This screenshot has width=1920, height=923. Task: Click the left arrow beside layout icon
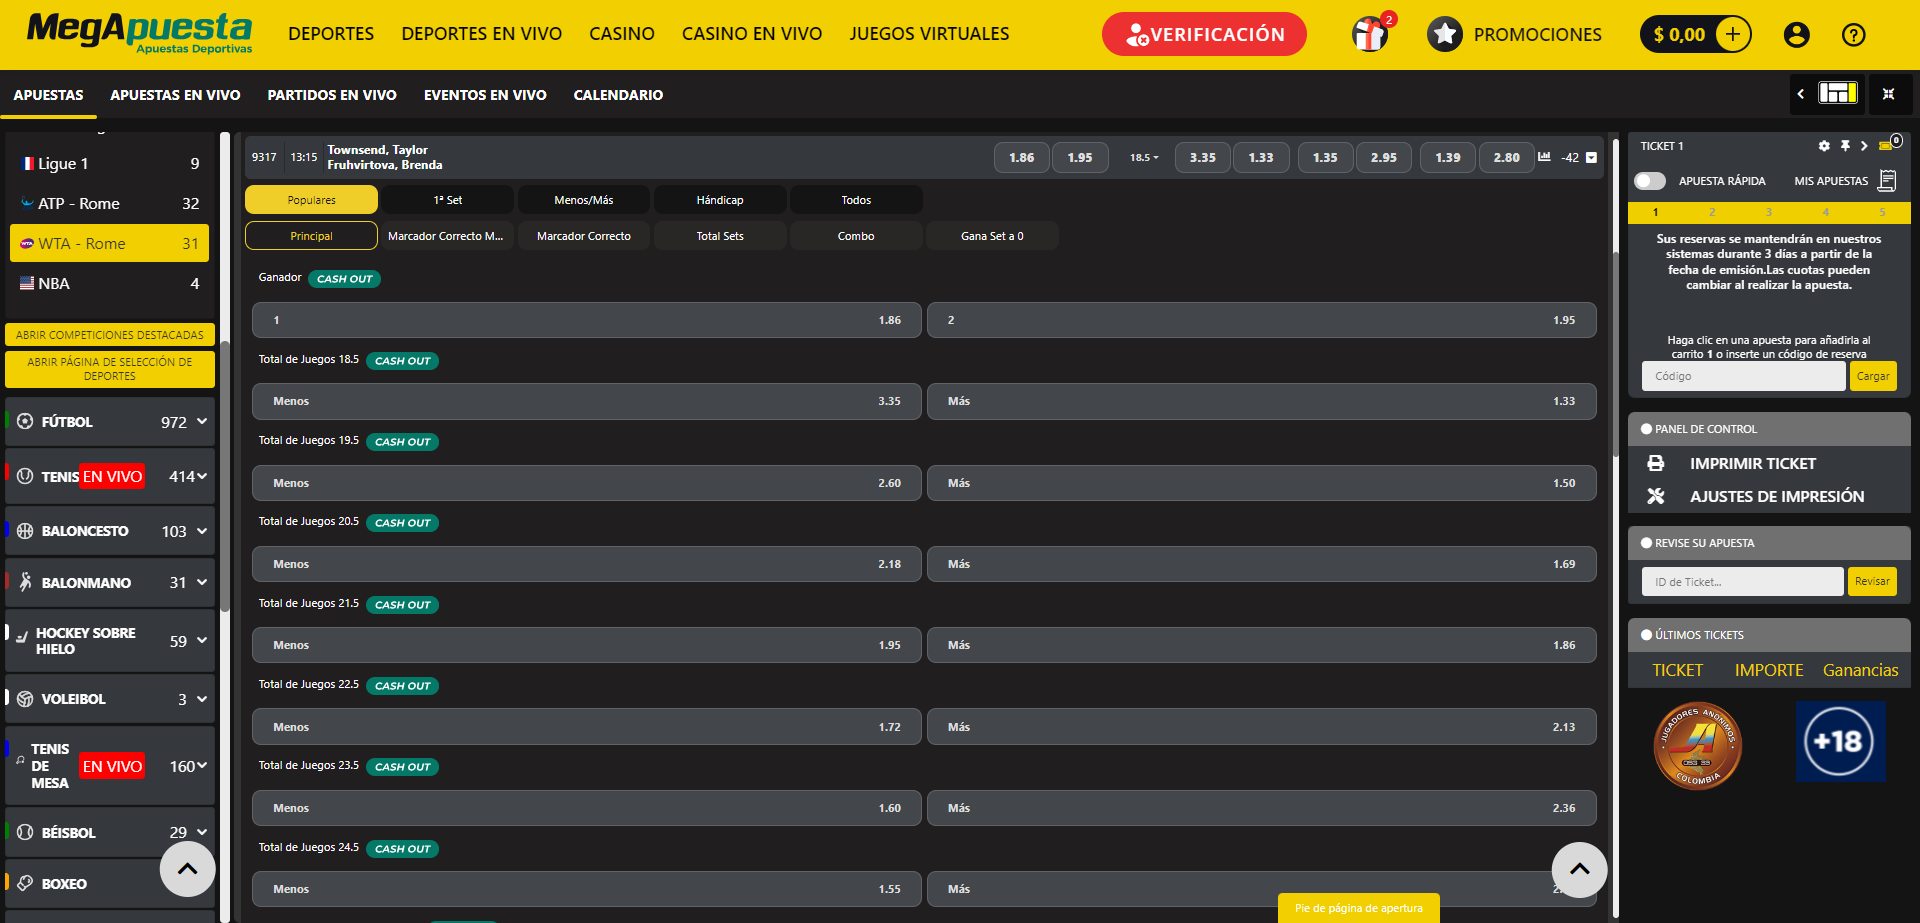pyautogui.click(x=1801, y=94)
